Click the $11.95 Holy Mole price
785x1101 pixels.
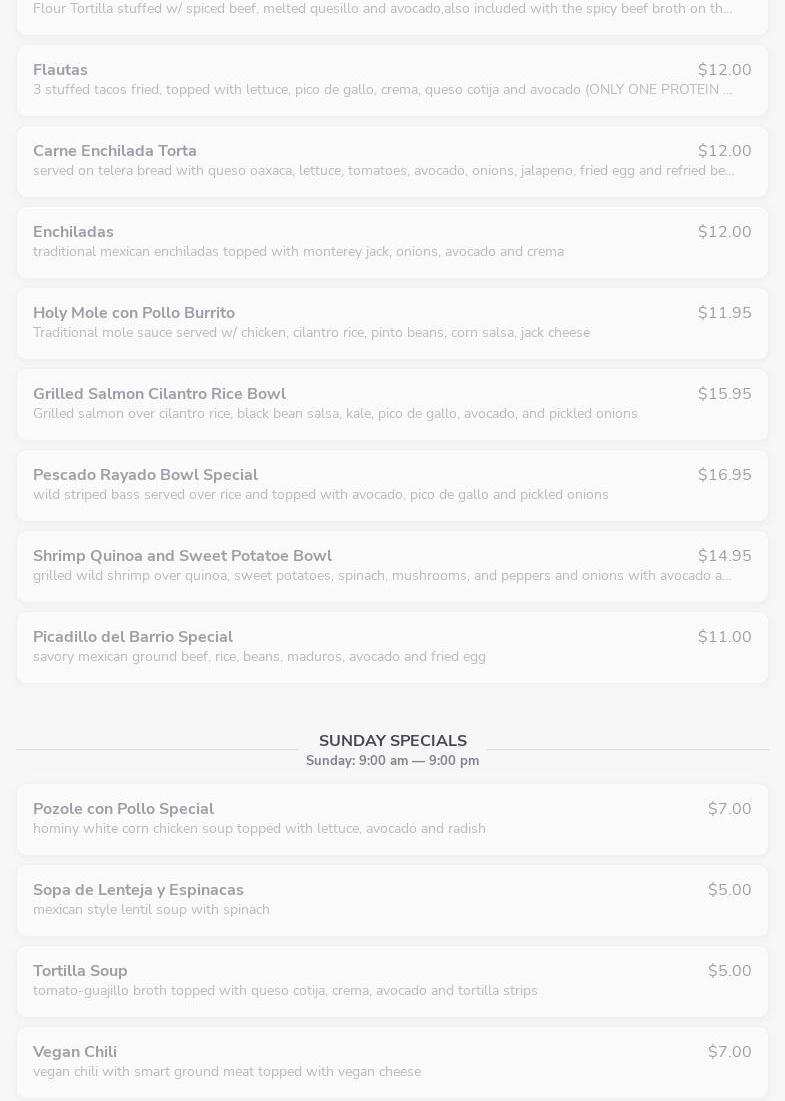point(724,313)
